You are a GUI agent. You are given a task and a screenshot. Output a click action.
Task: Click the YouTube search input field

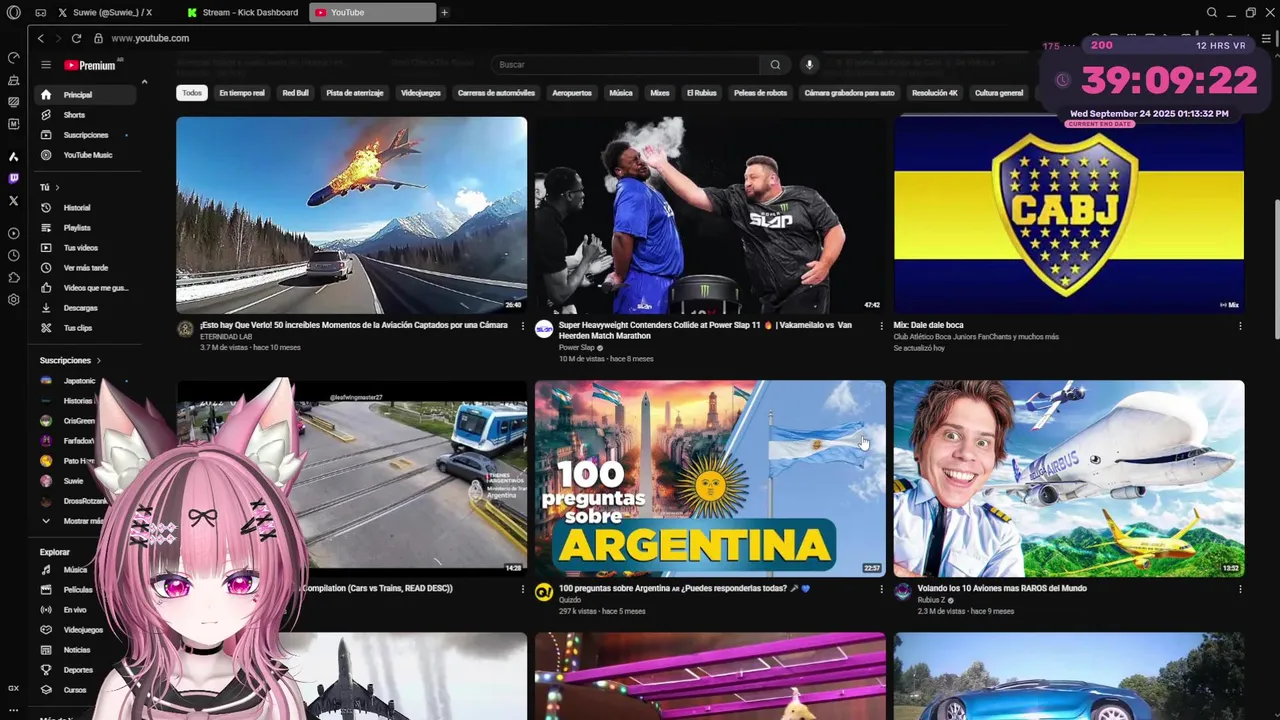click(625, 65)
